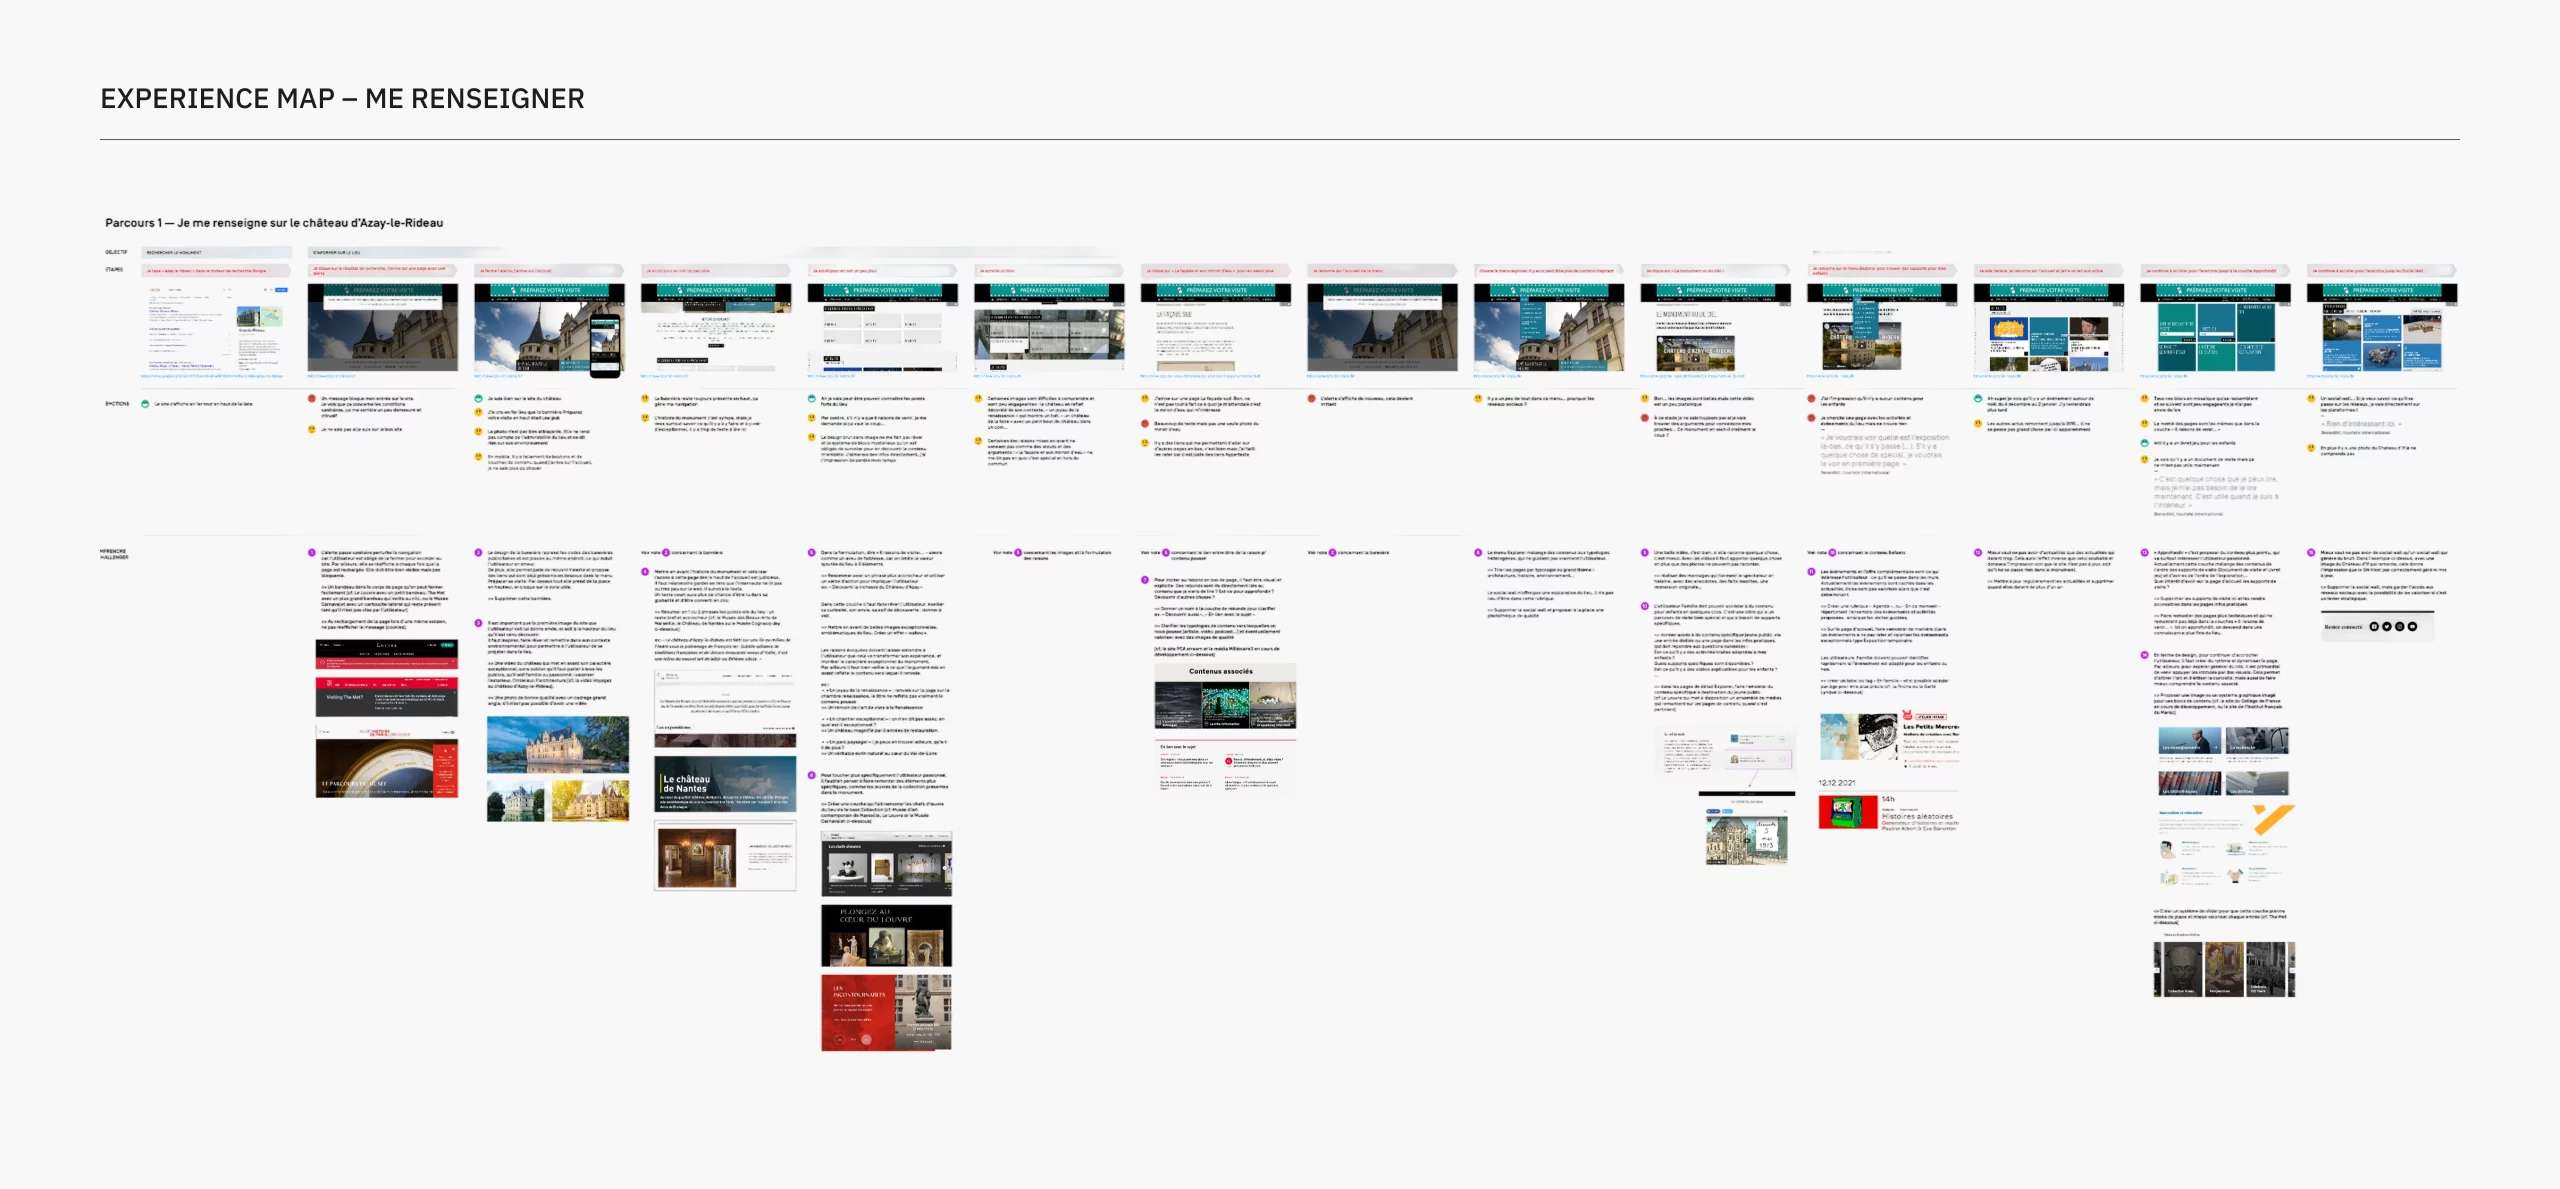Click the green happy emoji in first emotions column
Viewport: 2560px width, 1189px height.
(145, 404)
